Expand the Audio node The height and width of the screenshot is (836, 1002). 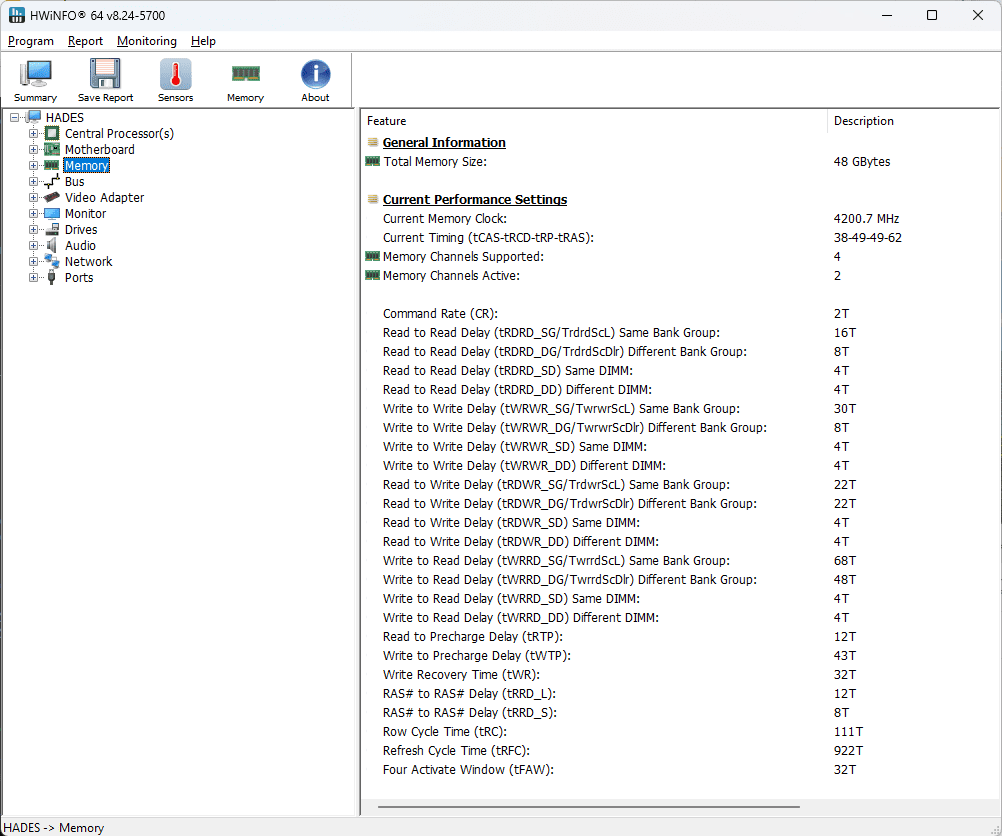(x=33, y=245)
